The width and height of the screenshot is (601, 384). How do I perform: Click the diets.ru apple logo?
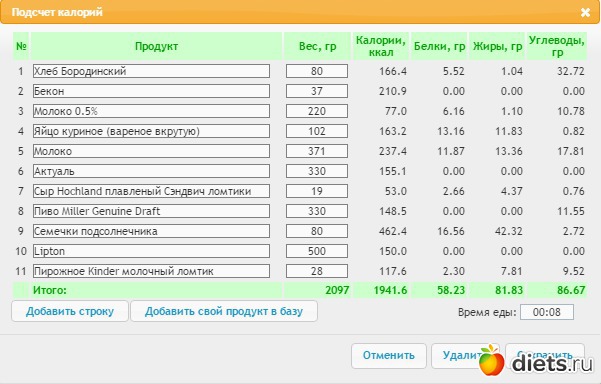point(491,360)
